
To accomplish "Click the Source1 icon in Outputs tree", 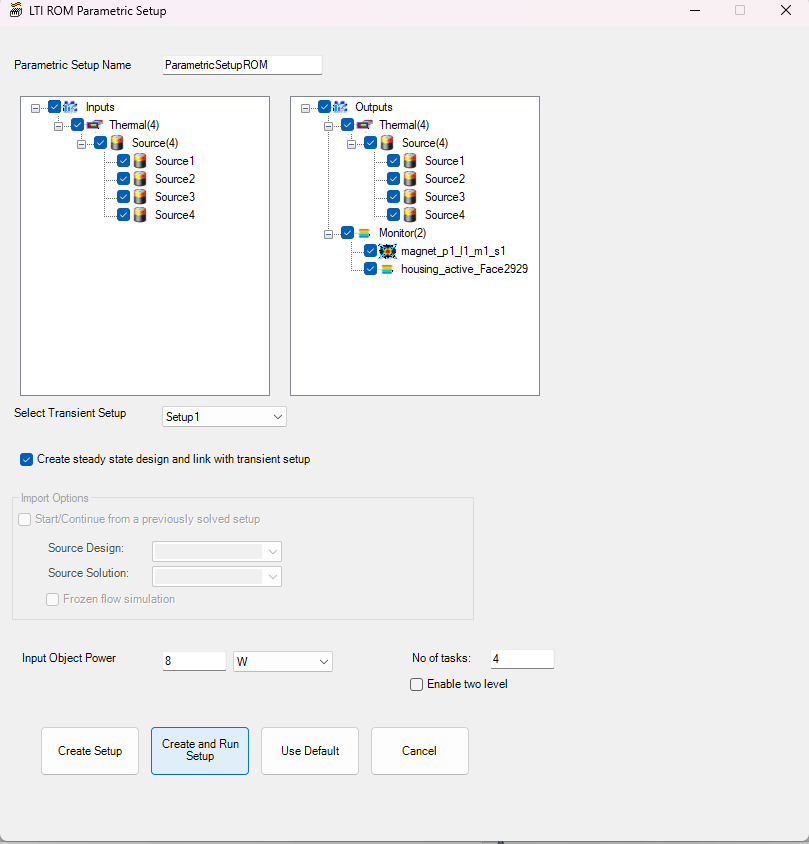I will point(410,161).
